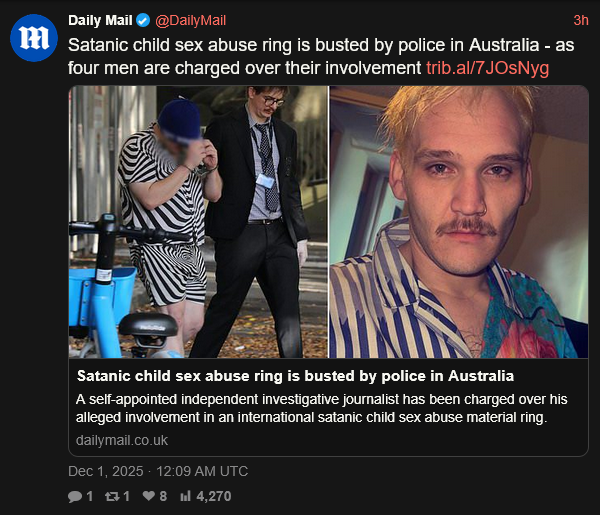
Task: Click the bold link card headline
Action: click(x=295, y=376)
